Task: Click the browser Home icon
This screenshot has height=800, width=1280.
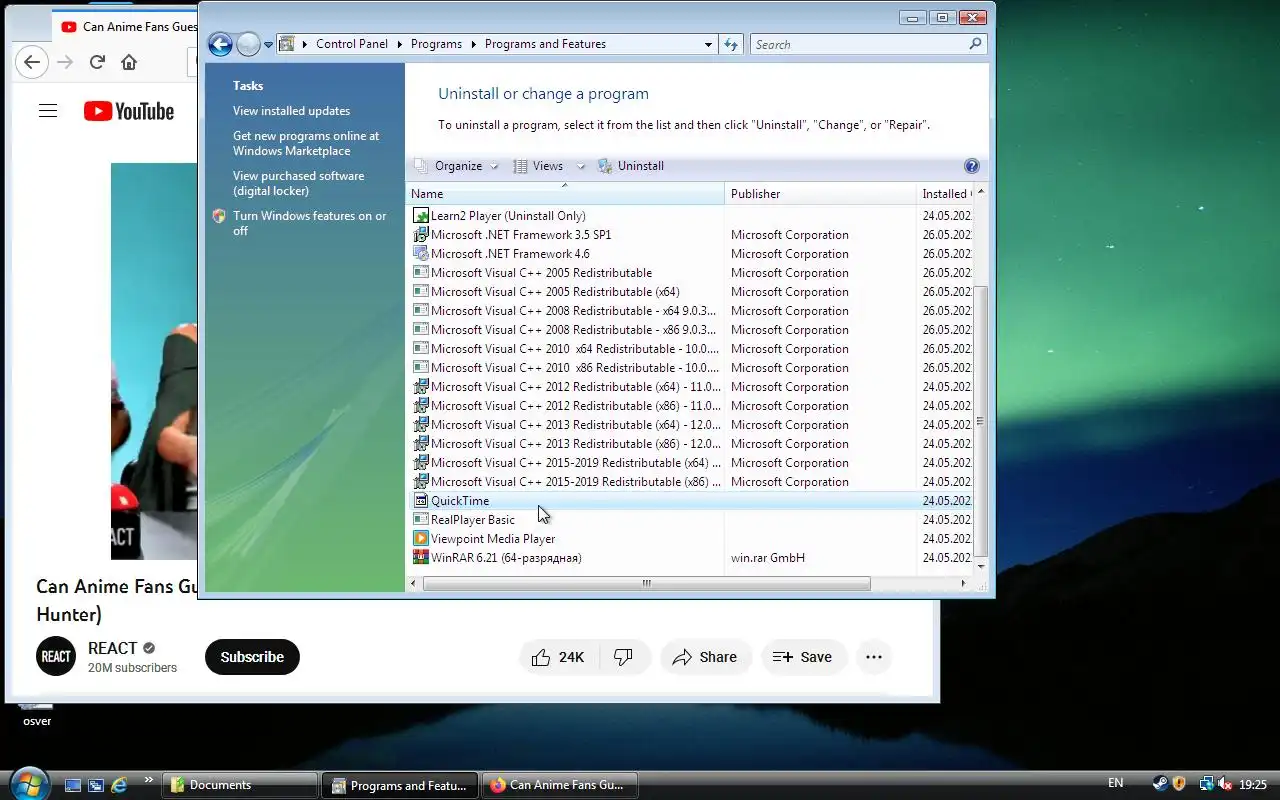Action: click(129, 62)
